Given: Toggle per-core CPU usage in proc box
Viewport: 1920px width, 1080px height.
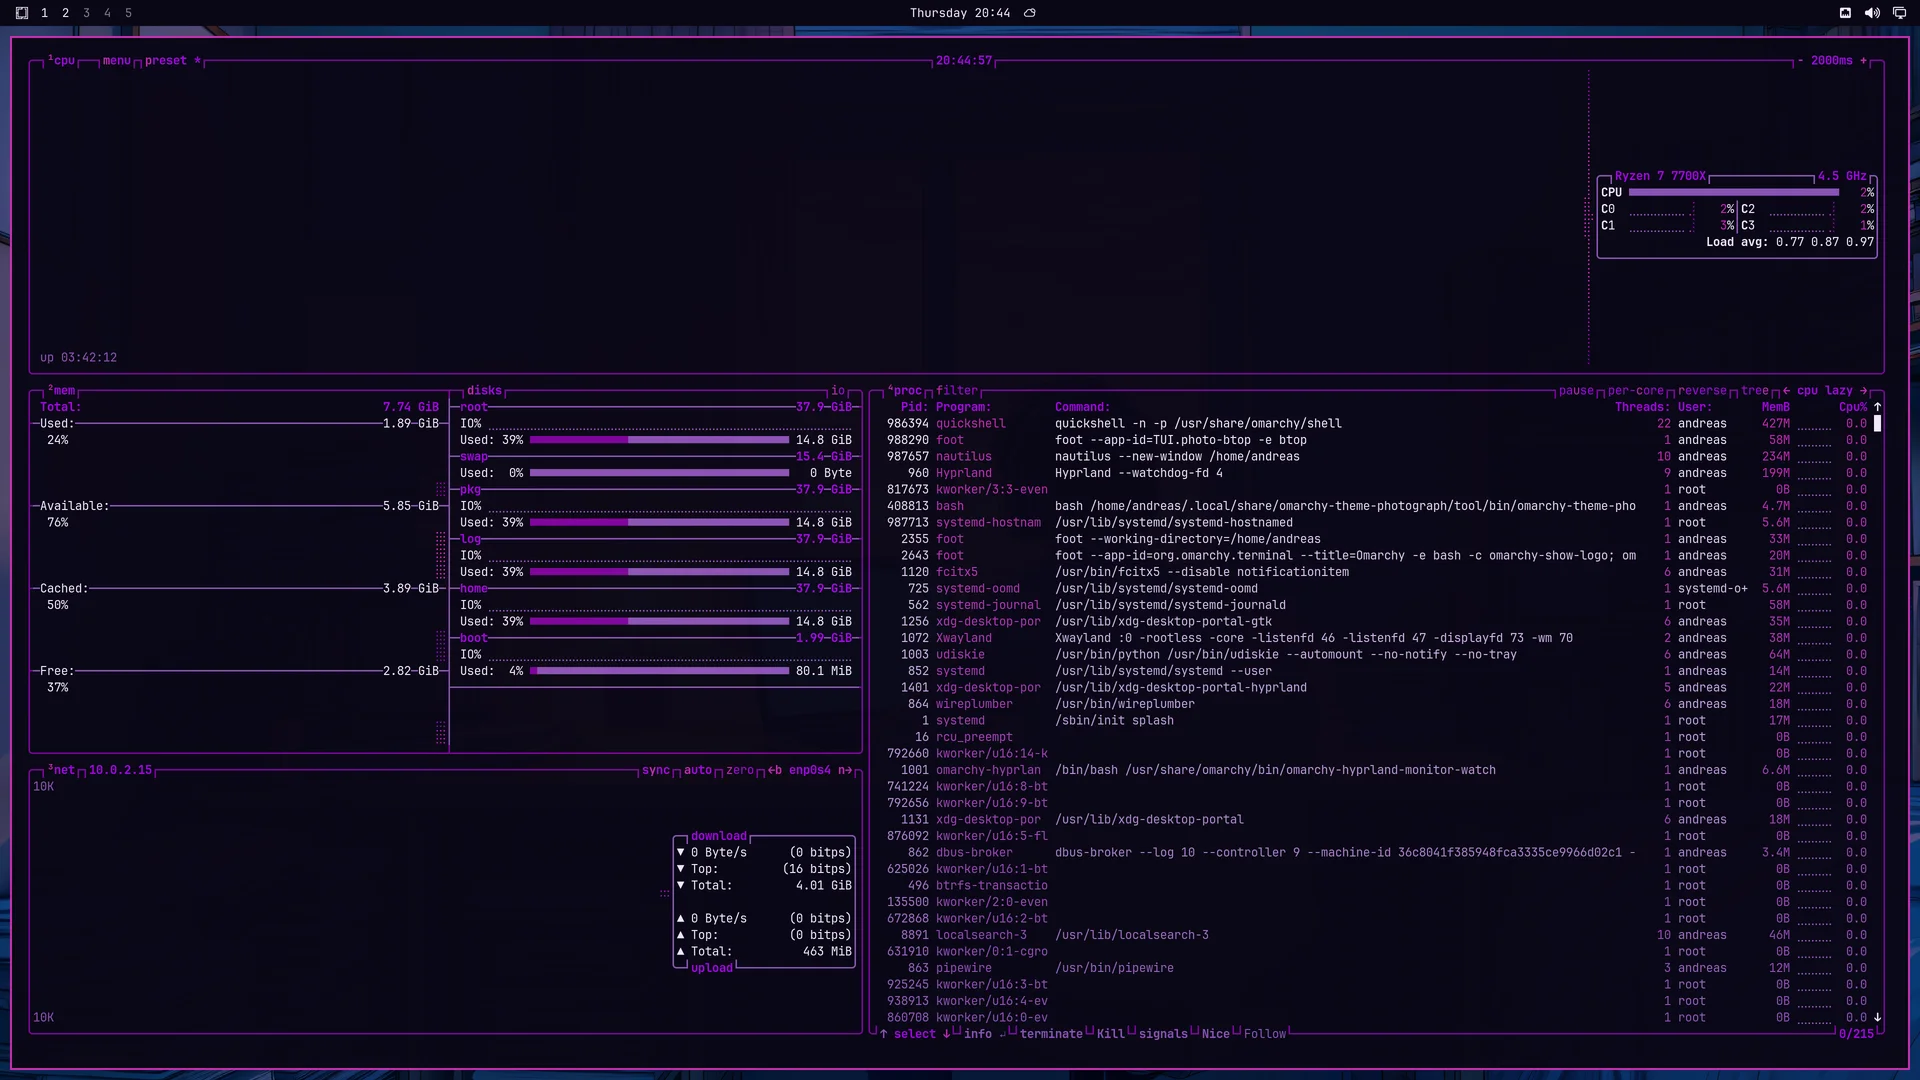Looking at the screenshot, I should tap(1636, 391).
